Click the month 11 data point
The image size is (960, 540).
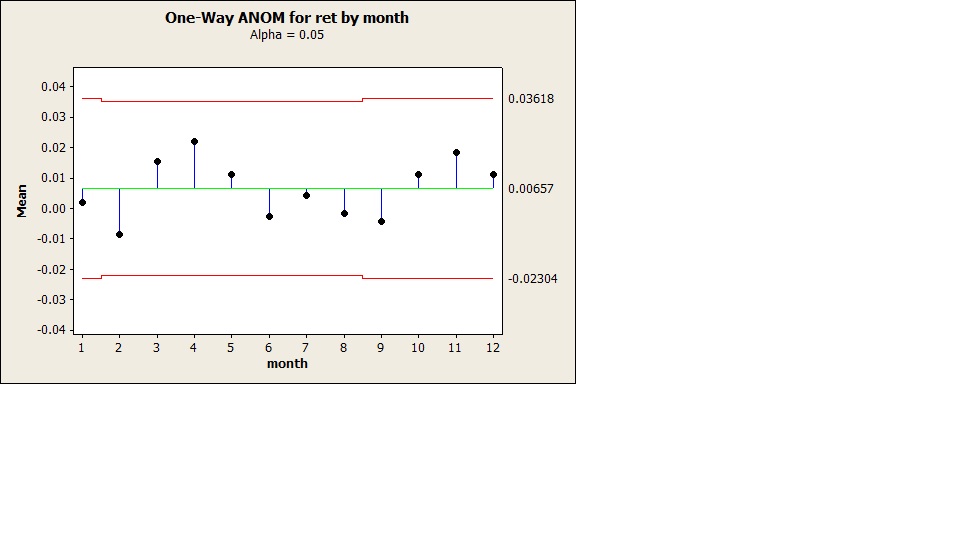click(456, 153)
